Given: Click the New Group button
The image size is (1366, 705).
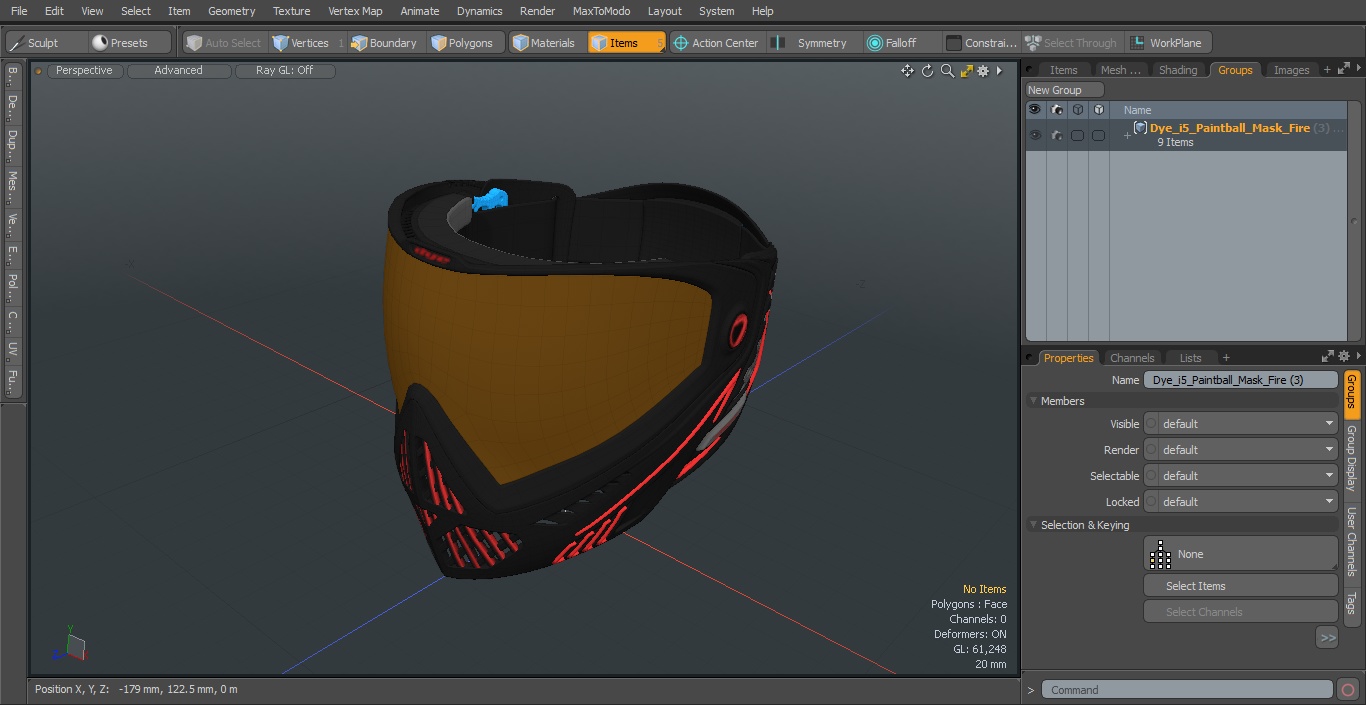Looking at the screenshot, I should point(1063,90).
